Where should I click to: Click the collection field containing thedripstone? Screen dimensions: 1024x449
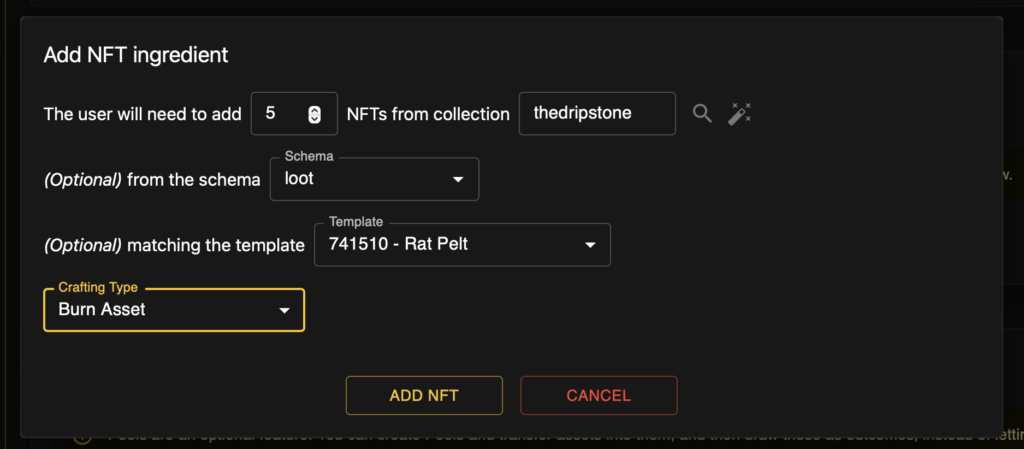pyautogui.click(x=597, y=114)
